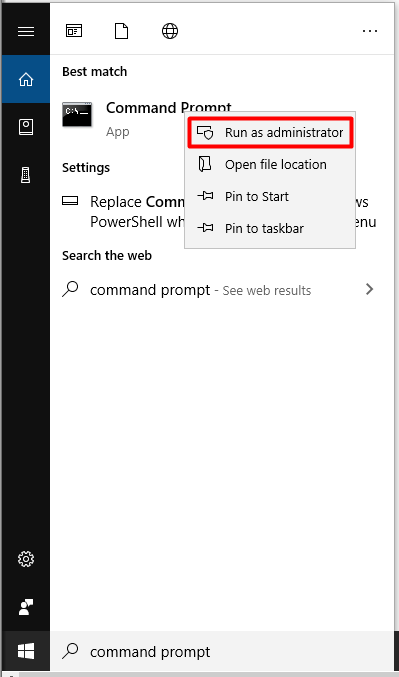Choose Open file location
Screen dimensions: 399x677
click(x=270, y=165)
